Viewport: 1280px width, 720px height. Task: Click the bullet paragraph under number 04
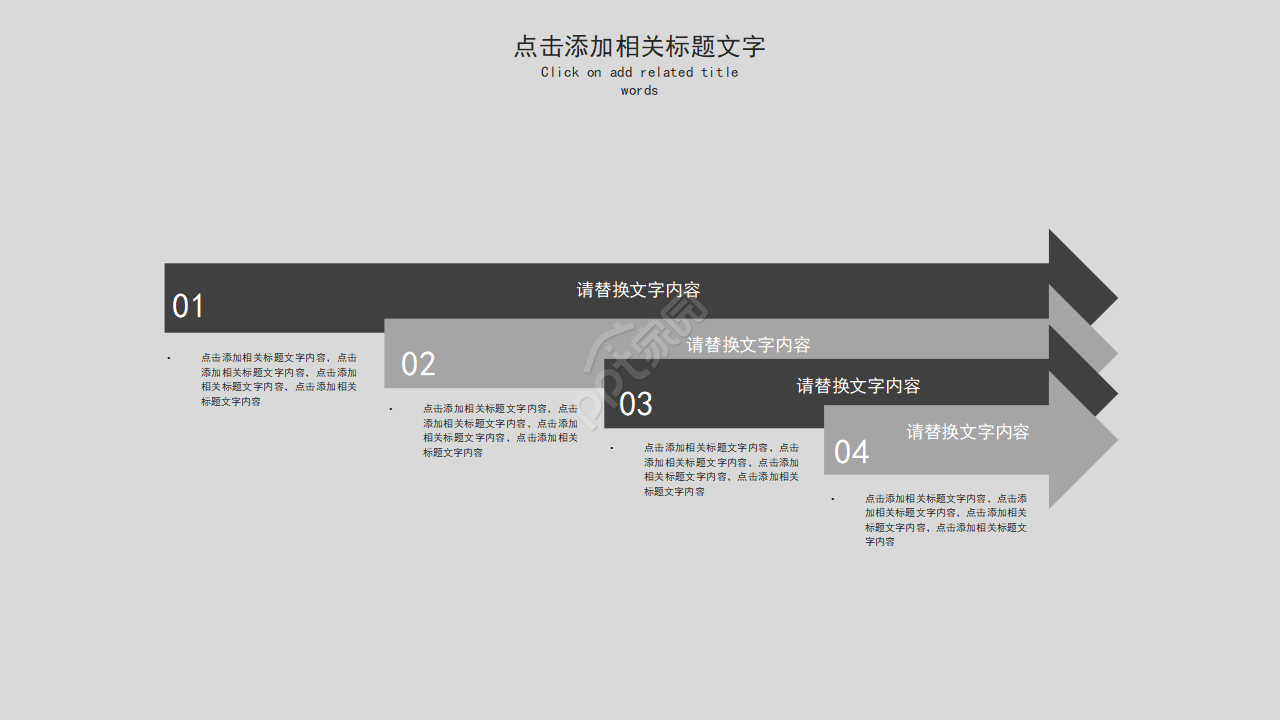point(945,519)
